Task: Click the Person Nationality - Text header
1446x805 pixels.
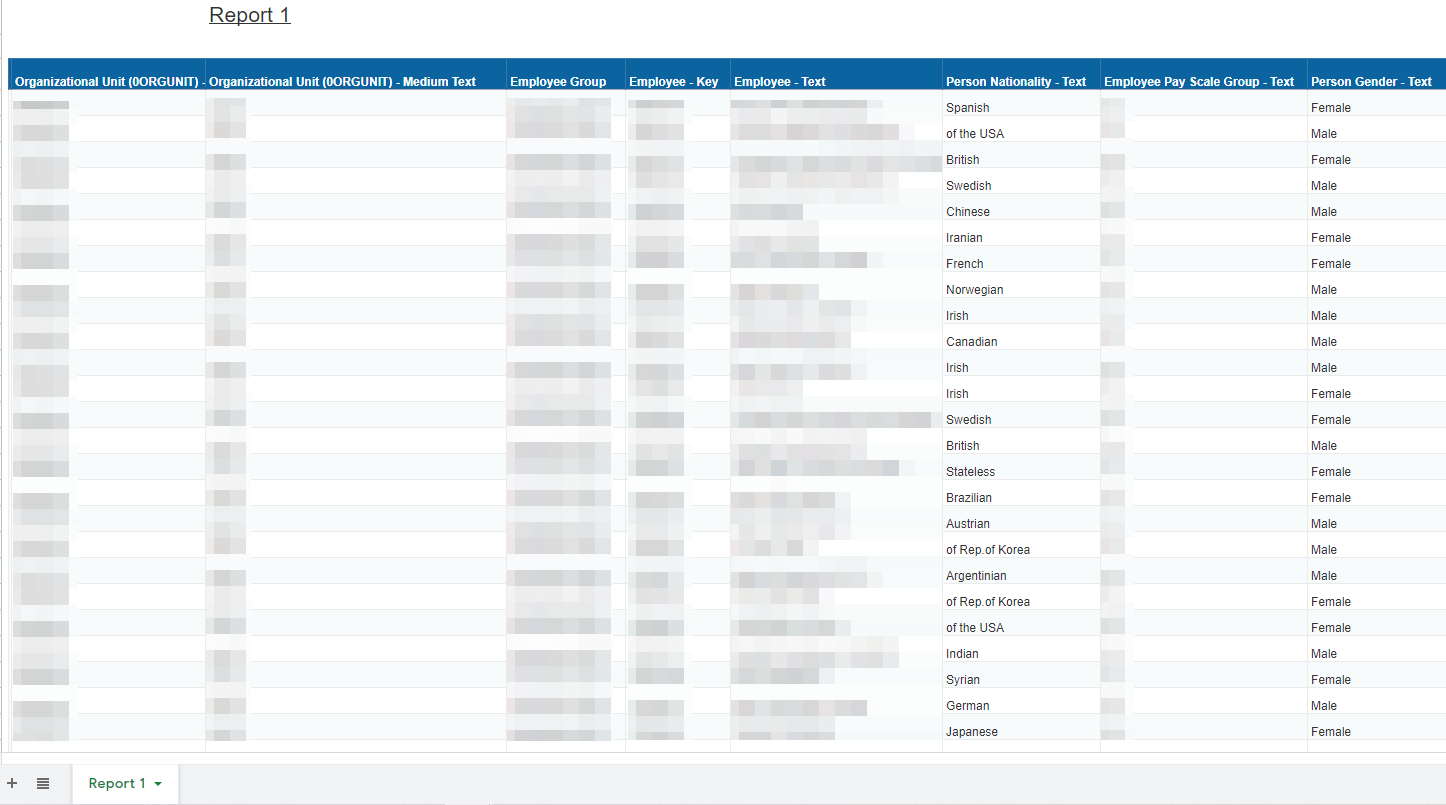Action: click(1016, 82)
